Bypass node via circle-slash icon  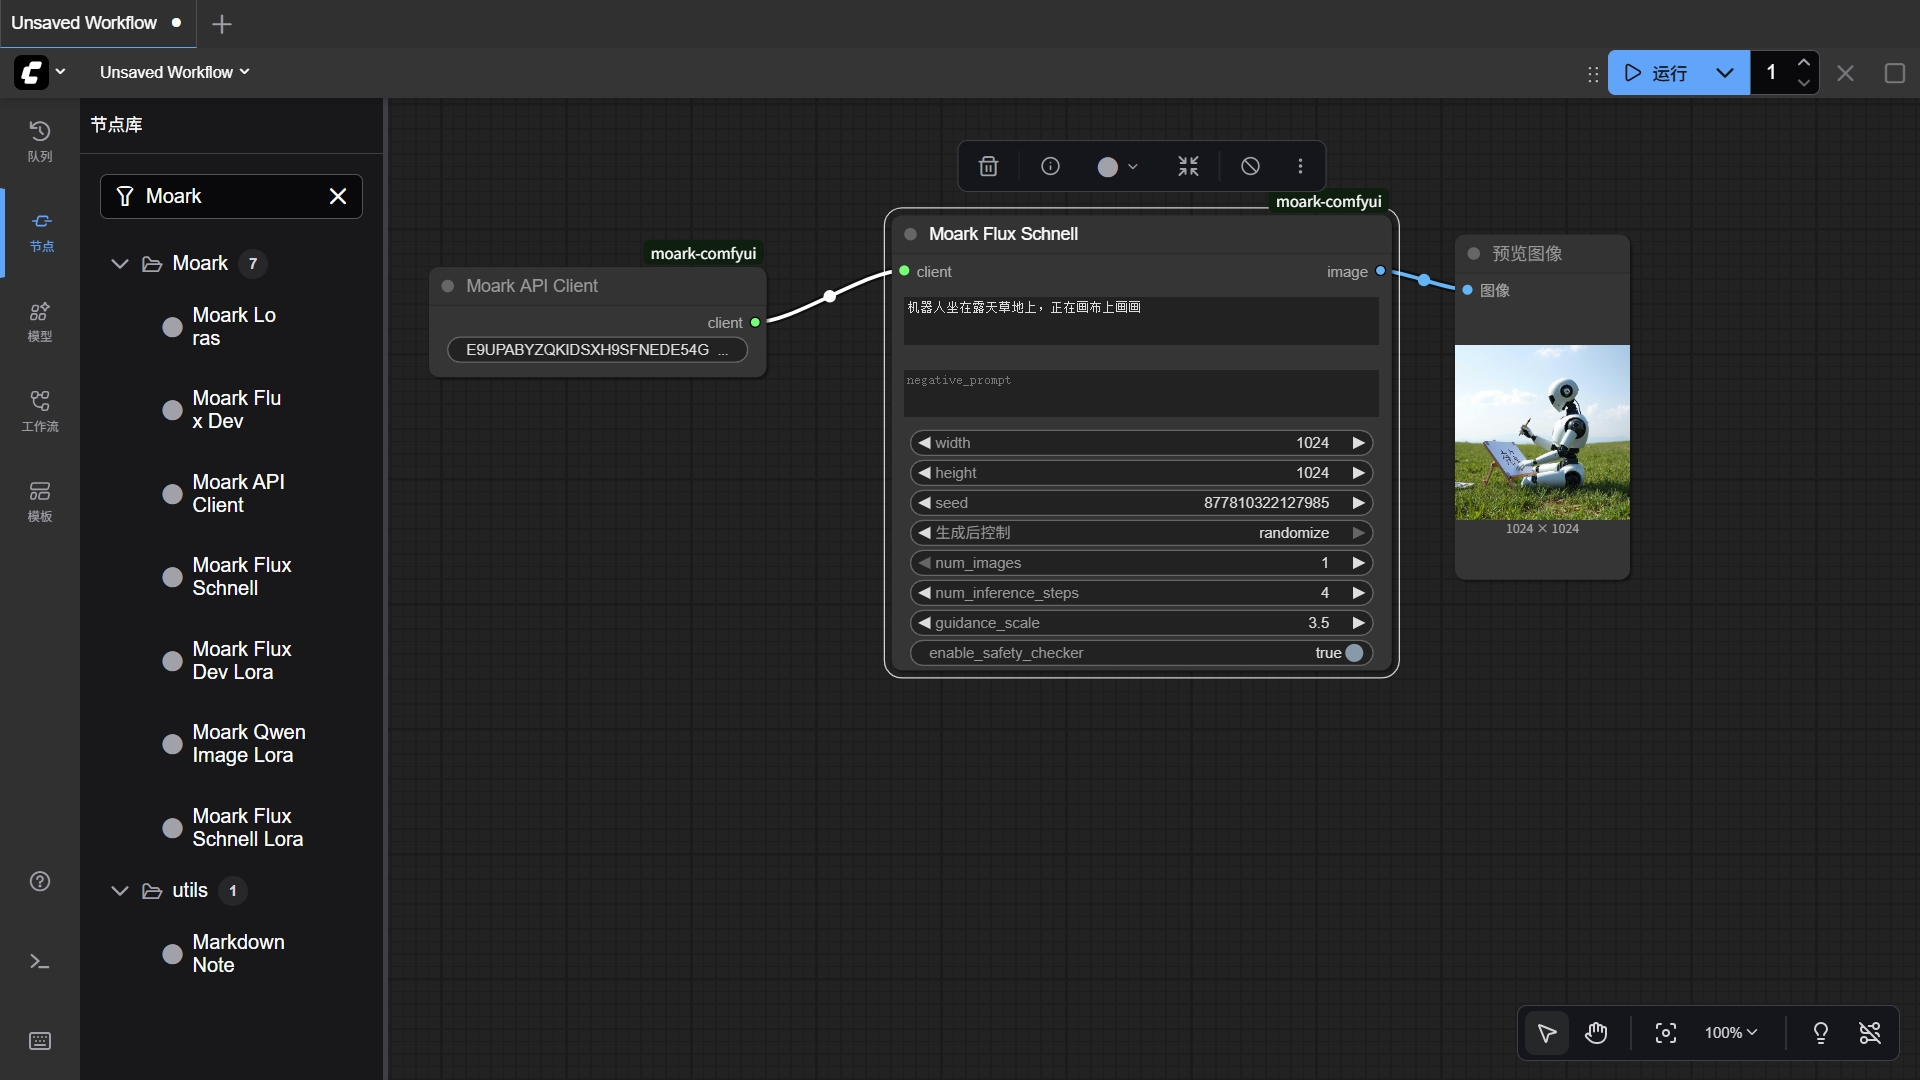[x=1250, y=167]
